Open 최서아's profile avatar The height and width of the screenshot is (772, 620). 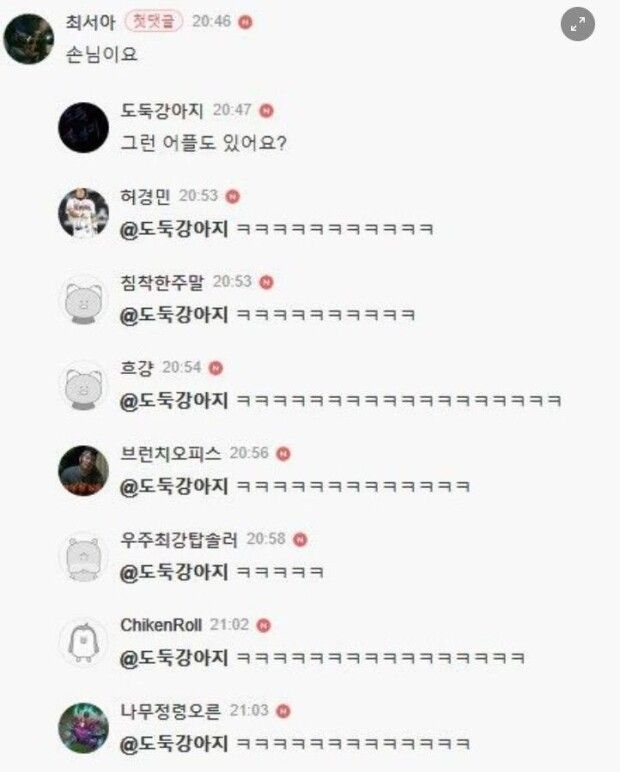pyautogui.click(x=29, y=38)
